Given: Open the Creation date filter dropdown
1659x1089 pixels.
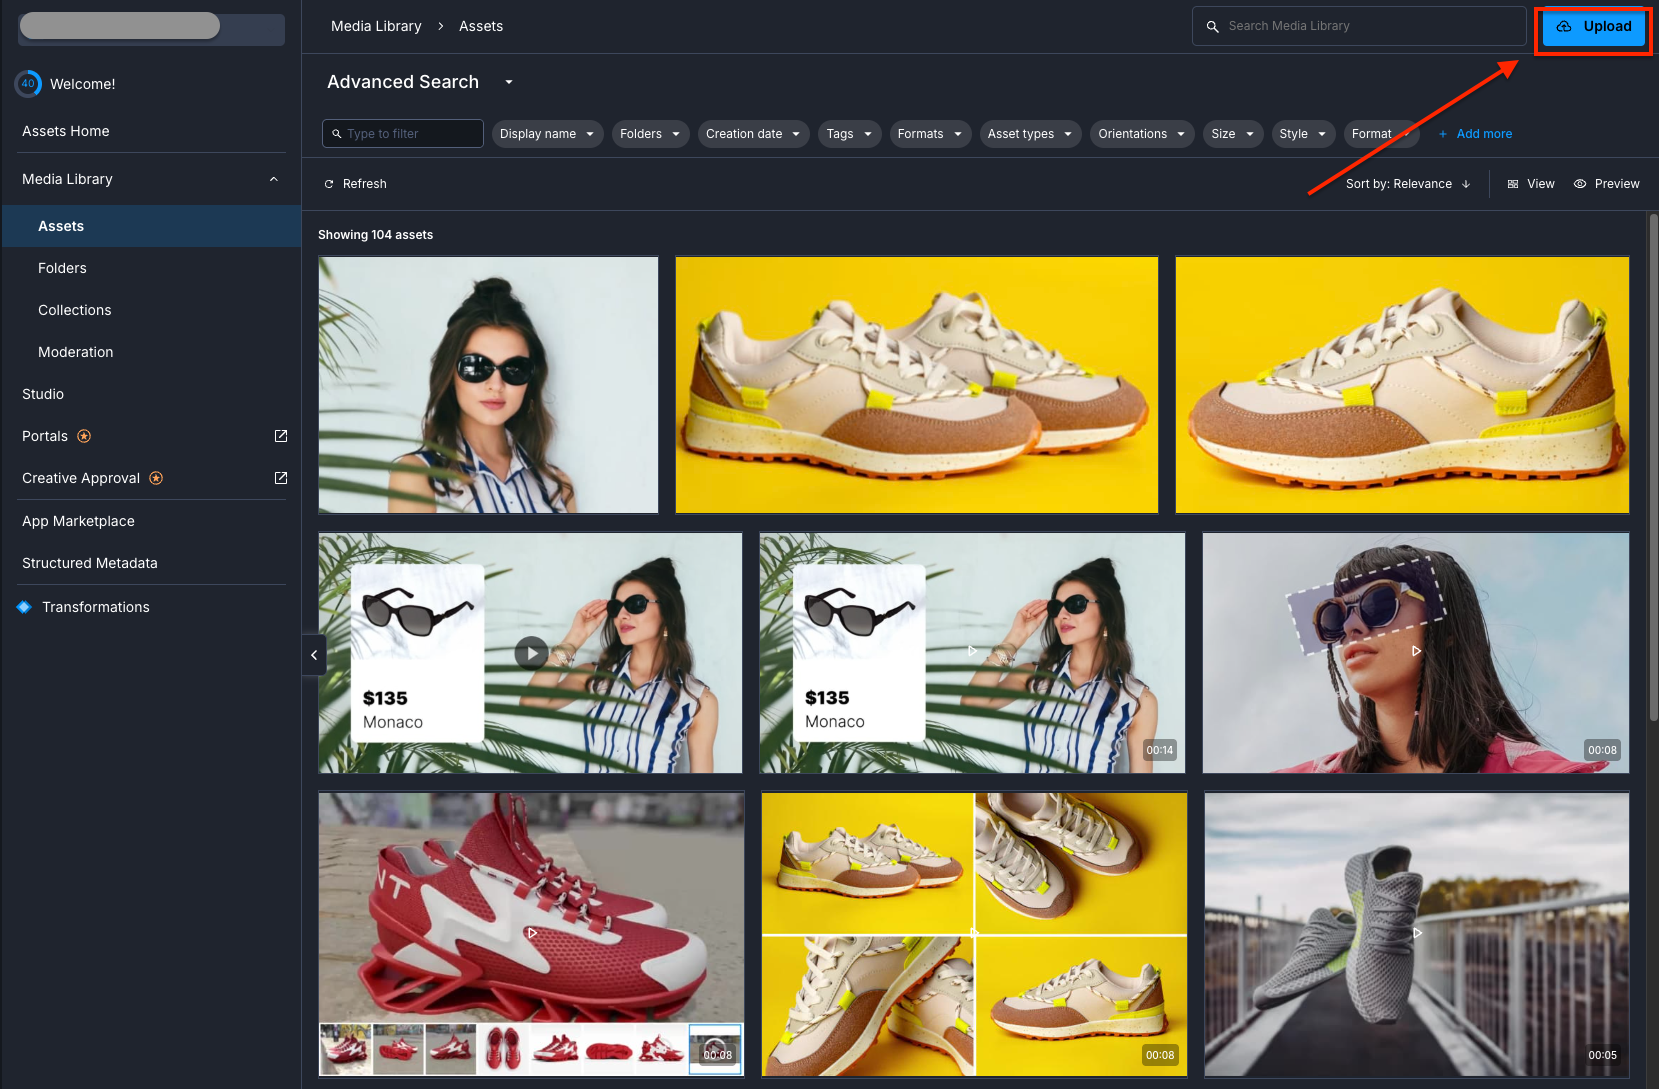Looking at the screenshot, I should [x=753, y=133].
